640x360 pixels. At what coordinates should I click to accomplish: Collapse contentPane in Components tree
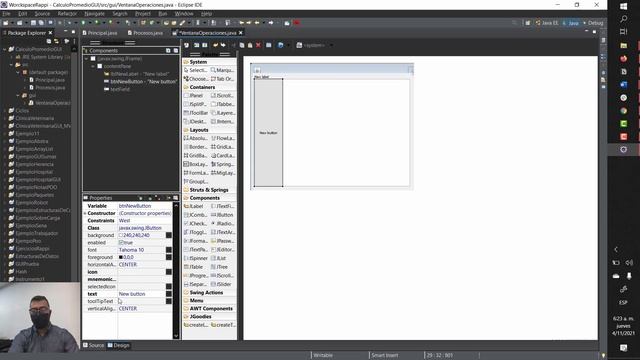(93, 66)
